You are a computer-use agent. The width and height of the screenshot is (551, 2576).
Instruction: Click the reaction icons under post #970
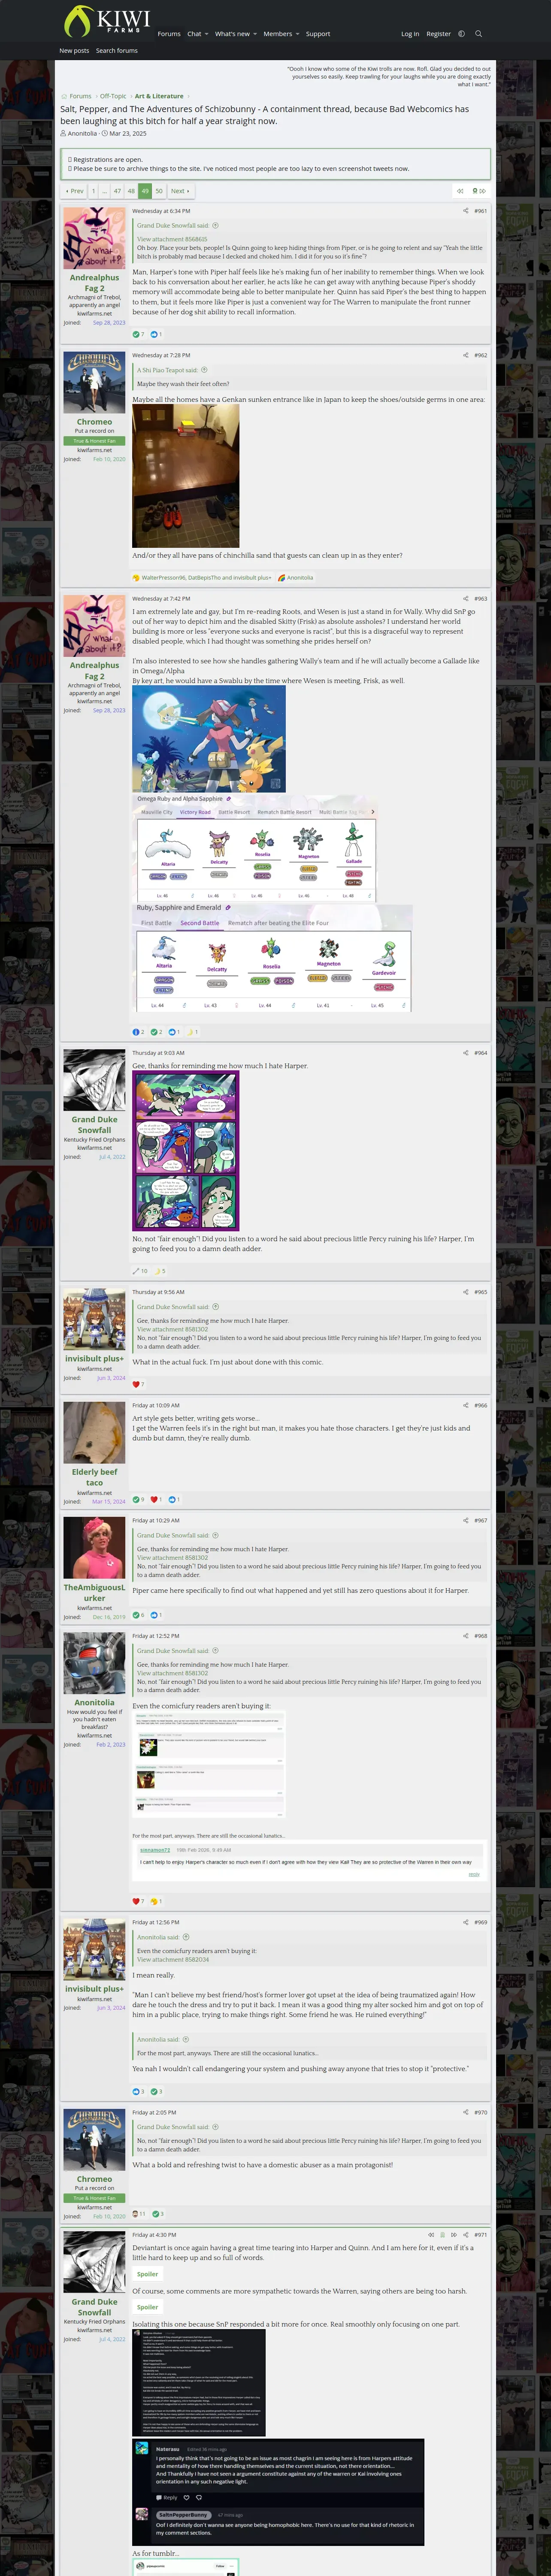(x=148, y=2214)
